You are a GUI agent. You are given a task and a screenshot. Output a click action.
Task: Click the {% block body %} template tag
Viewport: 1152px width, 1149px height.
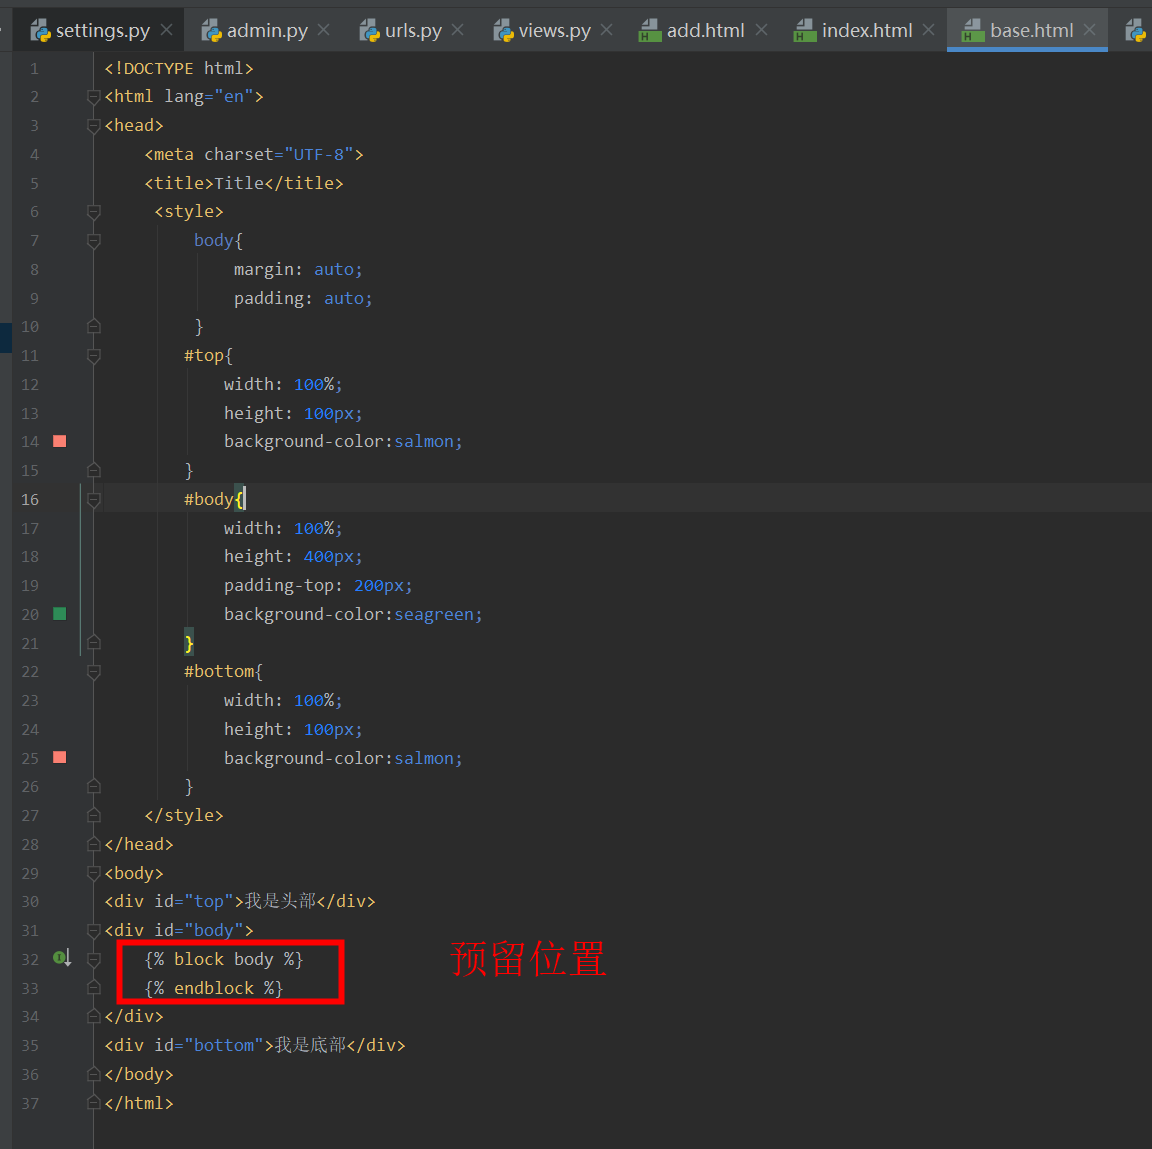tap(224, 959)
